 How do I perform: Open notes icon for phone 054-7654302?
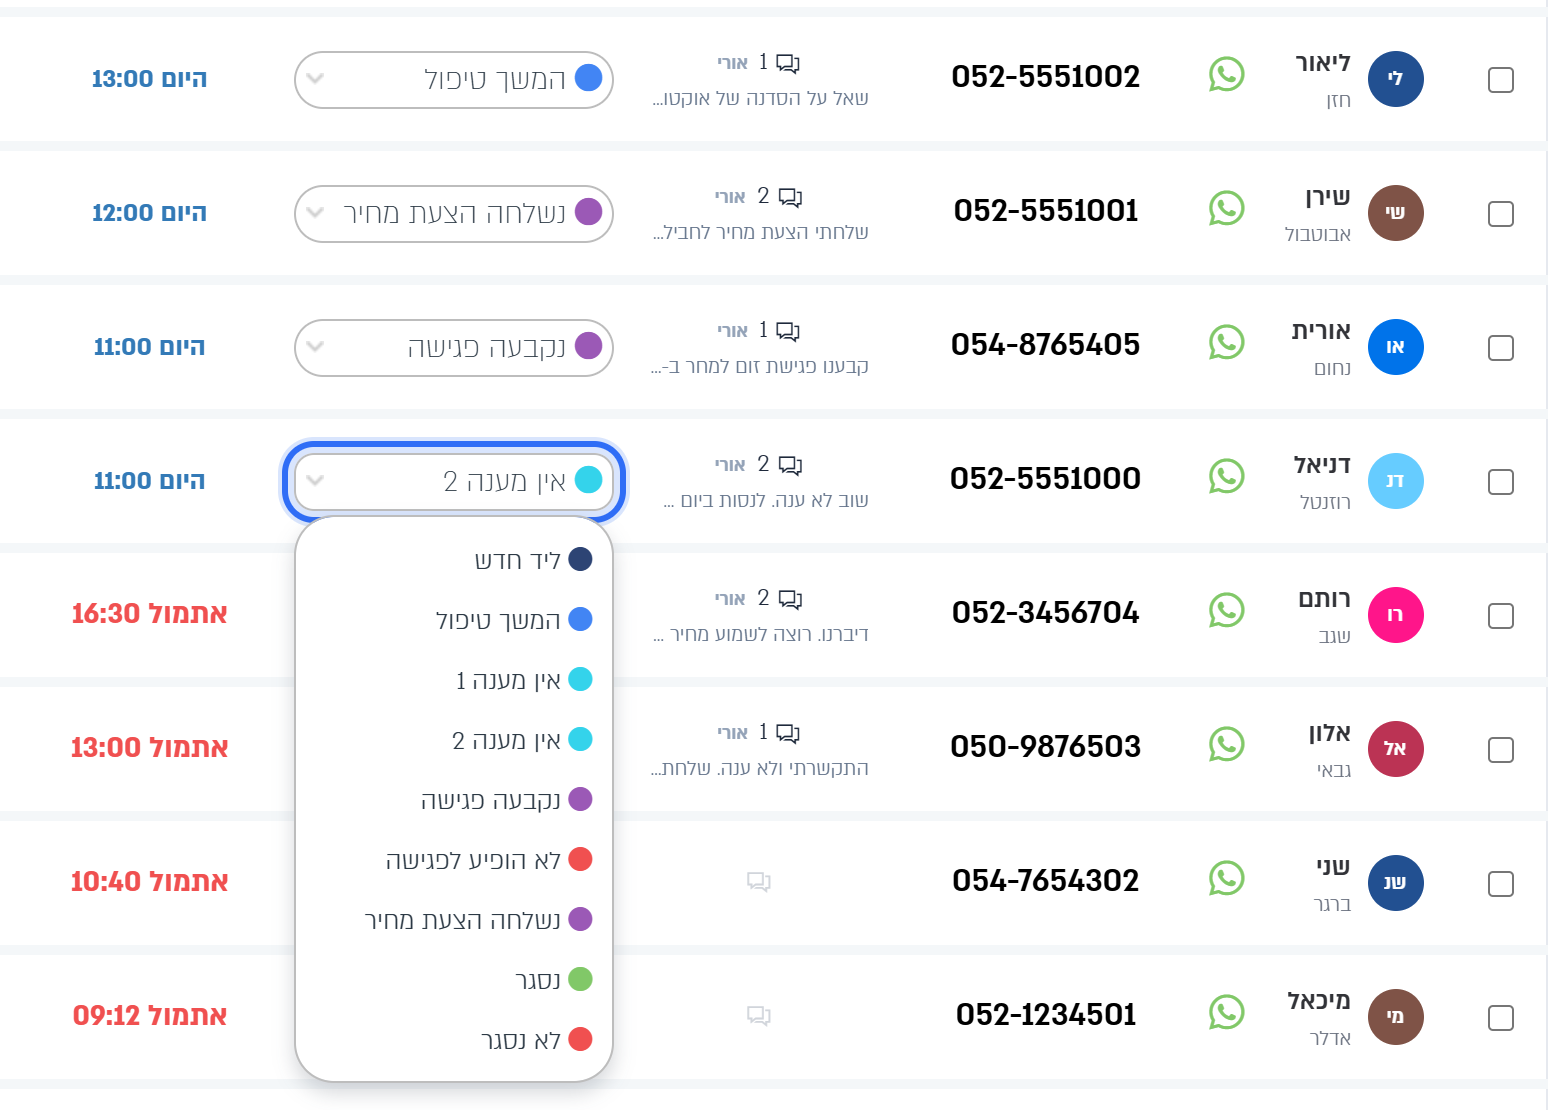759,881
